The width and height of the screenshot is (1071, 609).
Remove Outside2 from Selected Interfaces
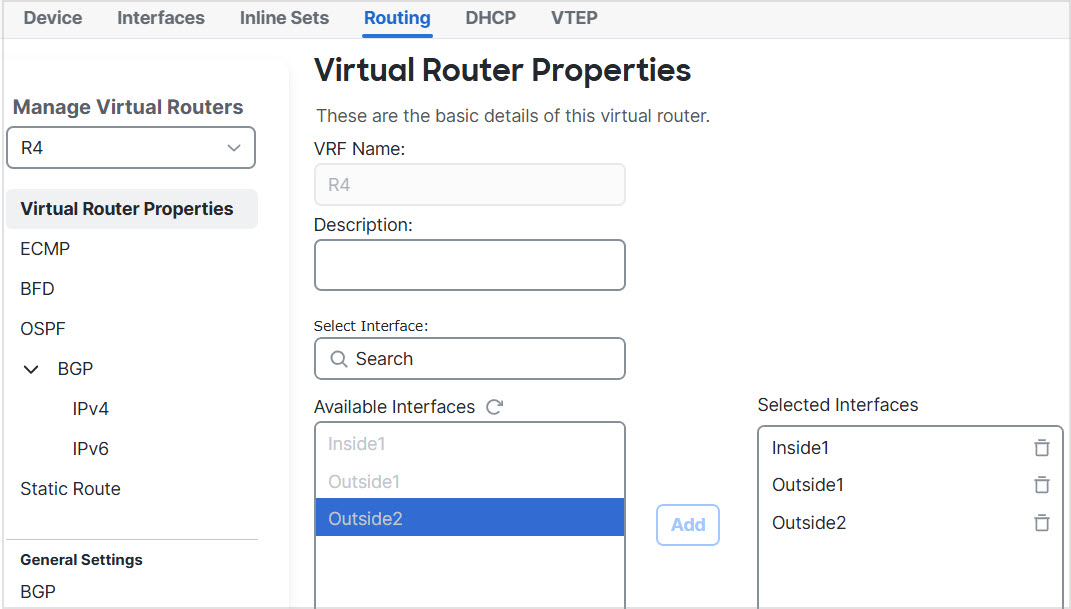[1042, 523]
